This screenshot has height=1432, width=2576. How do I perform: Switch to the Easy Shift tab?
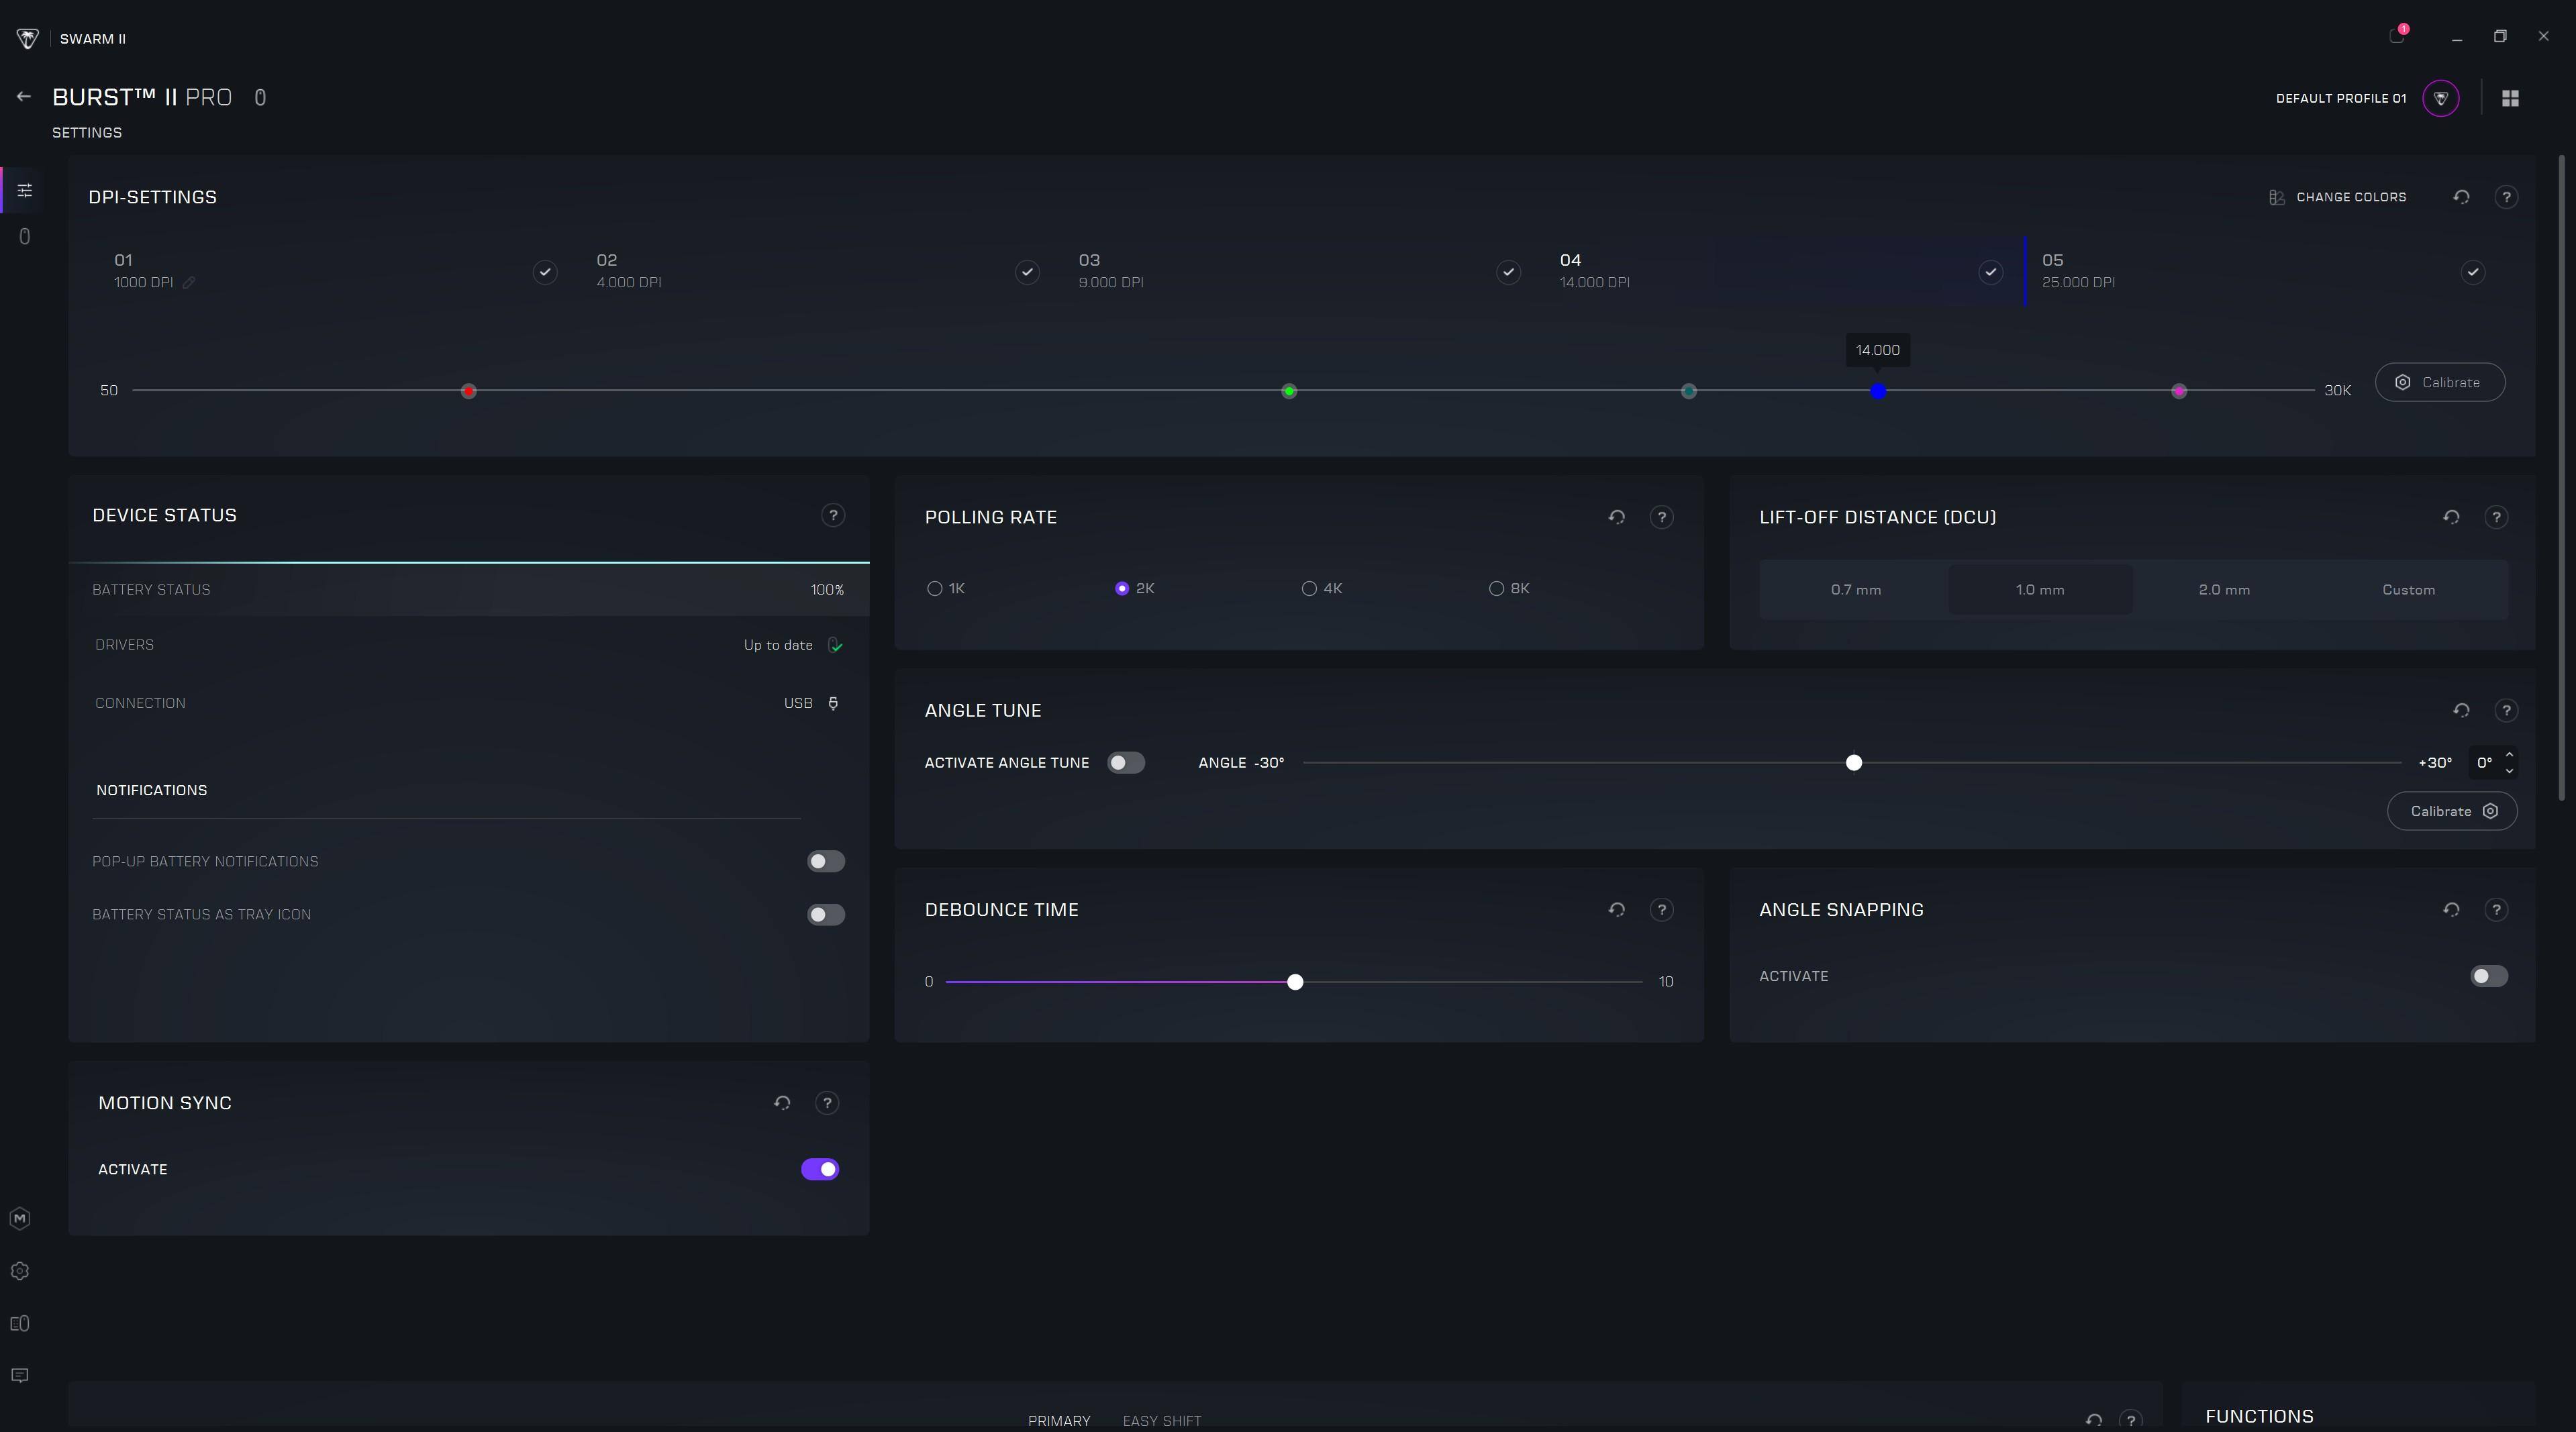click(1161, 1420)
